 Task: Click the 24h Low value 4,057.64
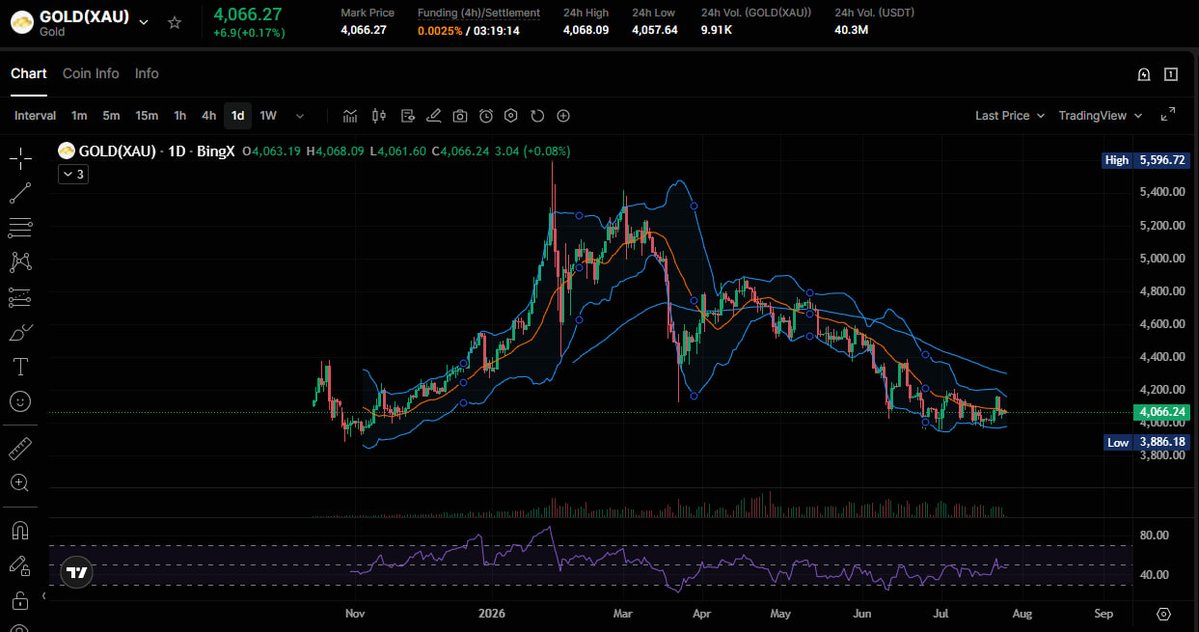tap(655, 31)
